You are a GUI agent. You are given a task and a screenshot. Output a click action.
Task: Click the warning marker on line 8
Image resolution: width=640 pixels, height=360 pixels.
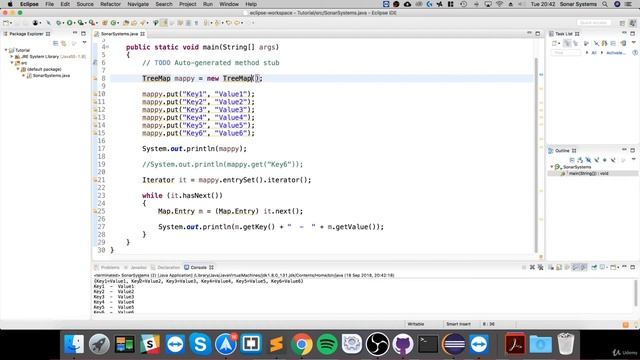coord(95,78)
